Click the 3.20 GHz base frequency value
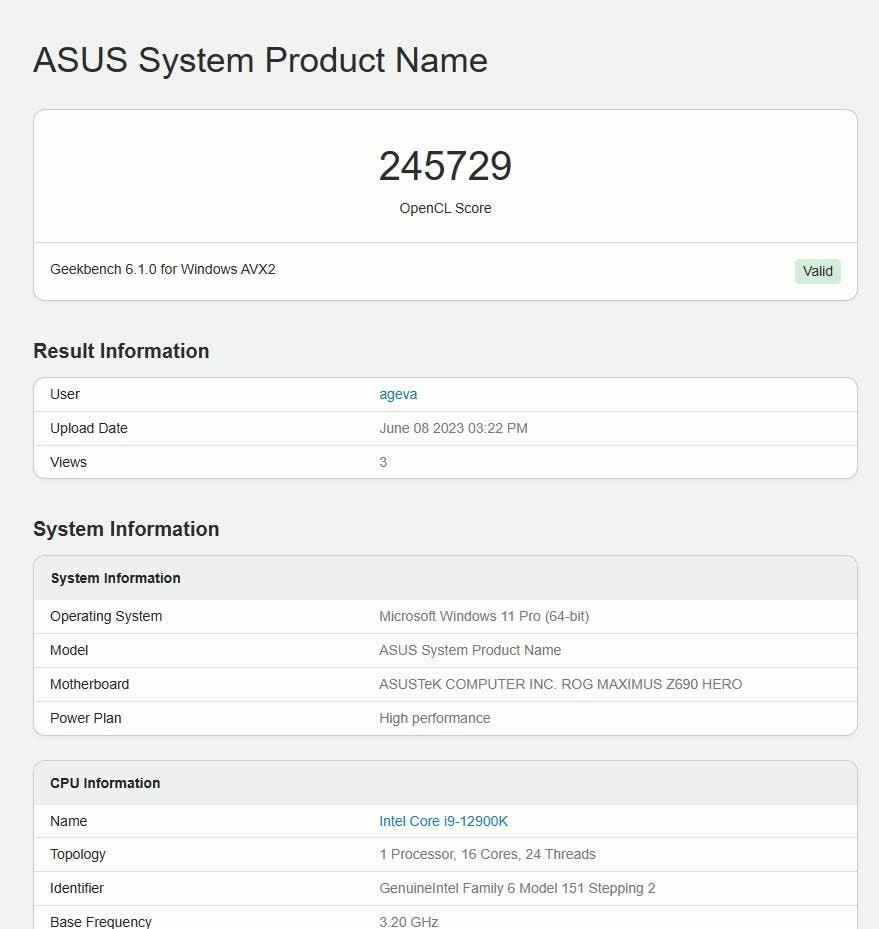This screenshot has height=929, width=879. [409, 922]
